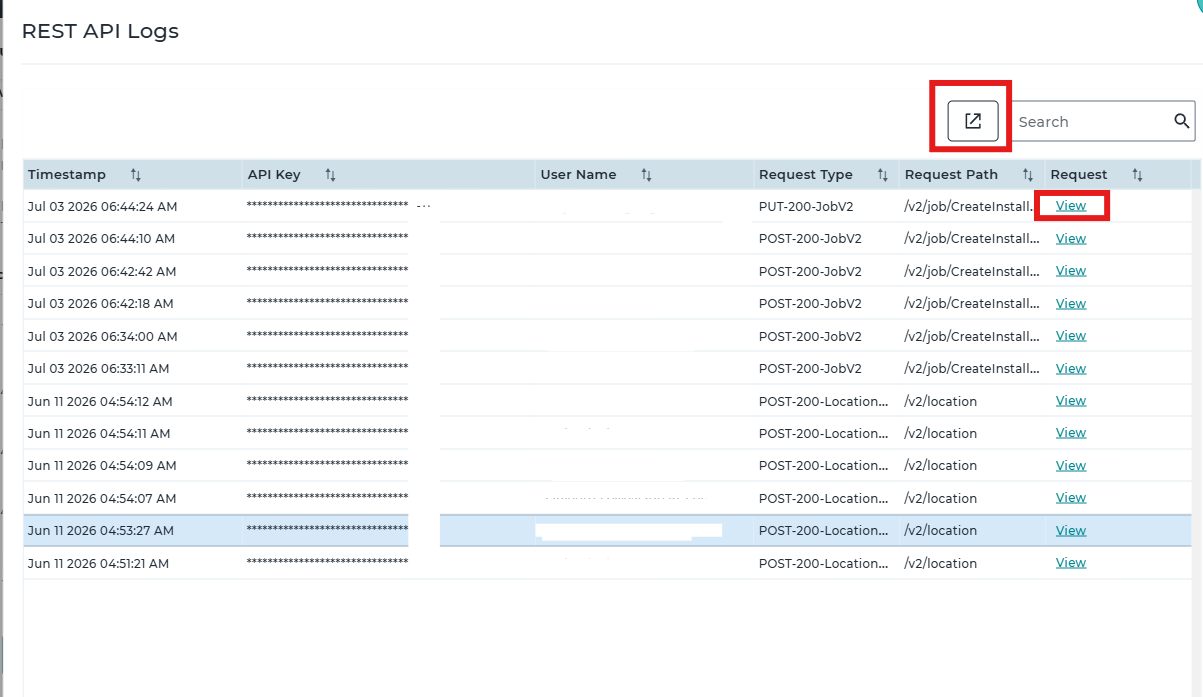
Task: Click /v2/location path in 04:53:27 row
Action: pyautogui.click(x=941, y=530)
